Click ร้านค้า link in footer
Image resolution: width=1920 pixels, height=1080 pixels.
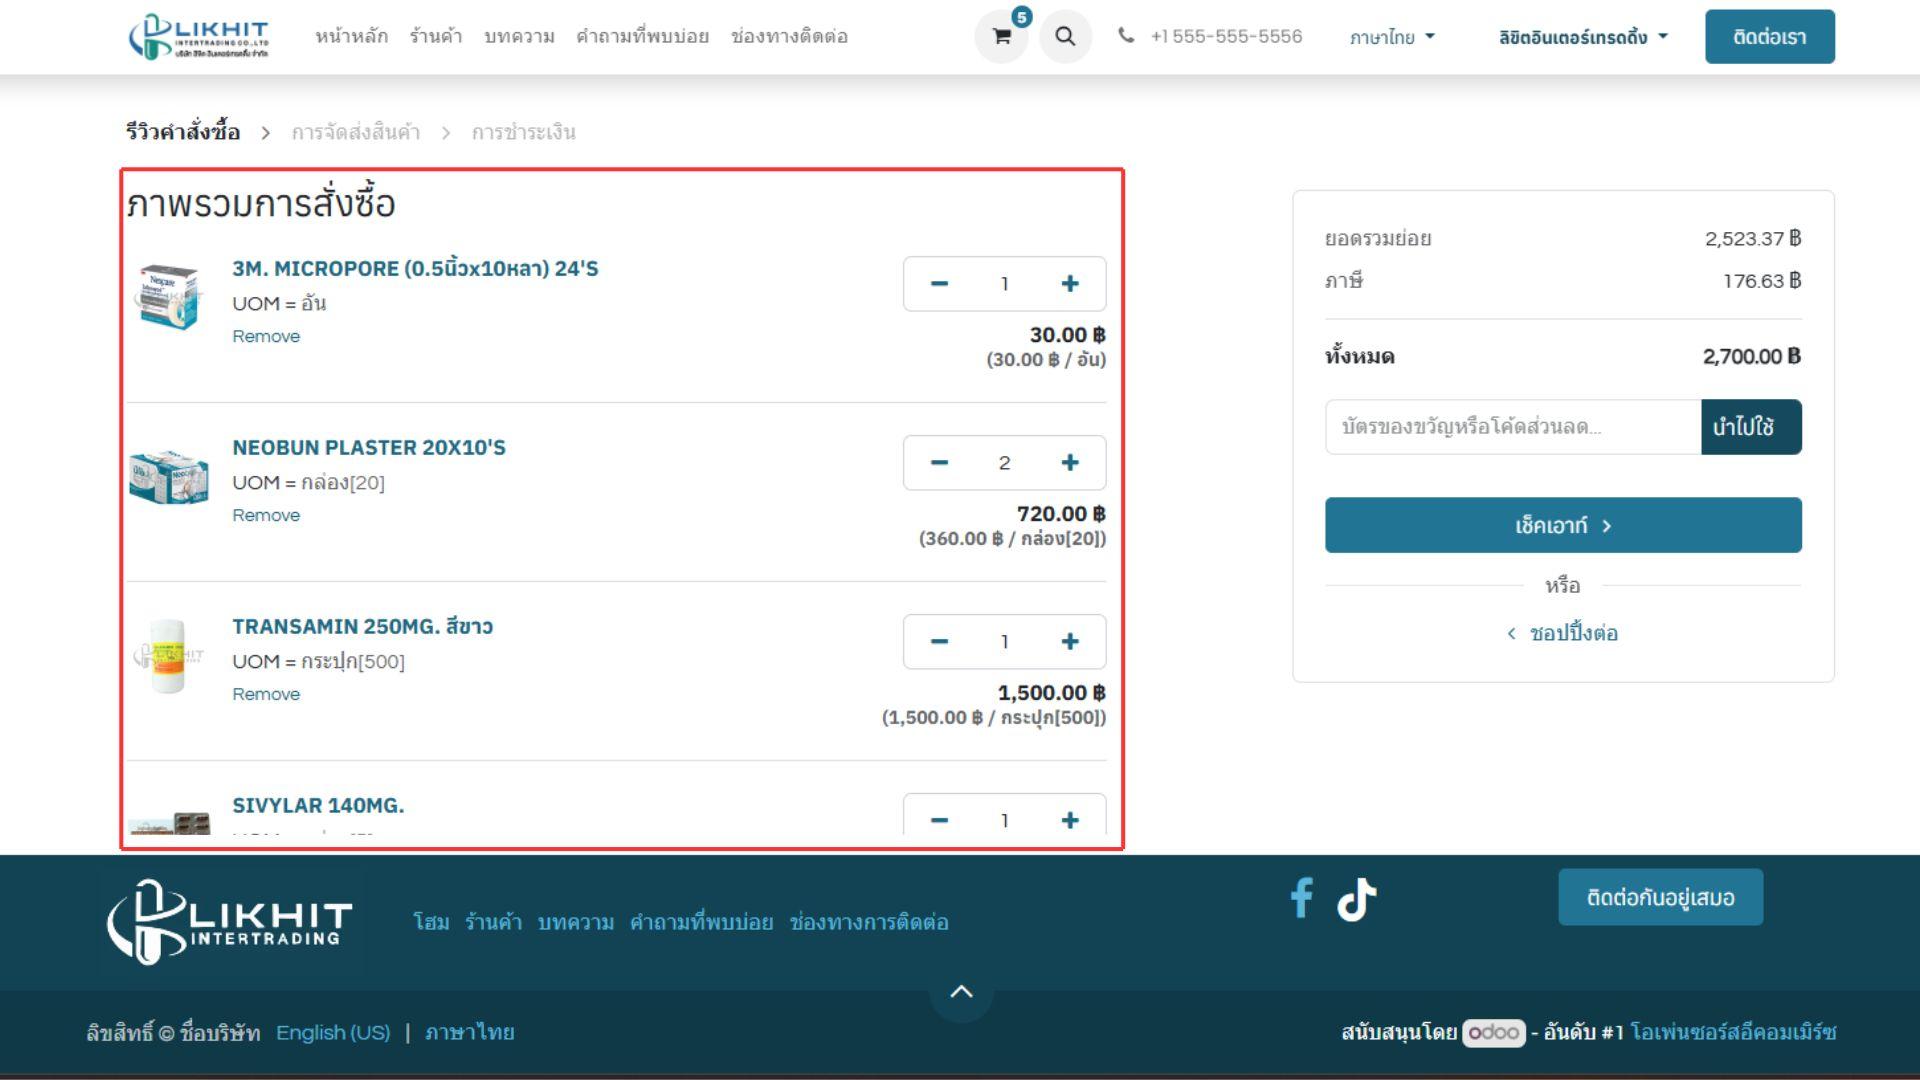(x=493, y=922)
